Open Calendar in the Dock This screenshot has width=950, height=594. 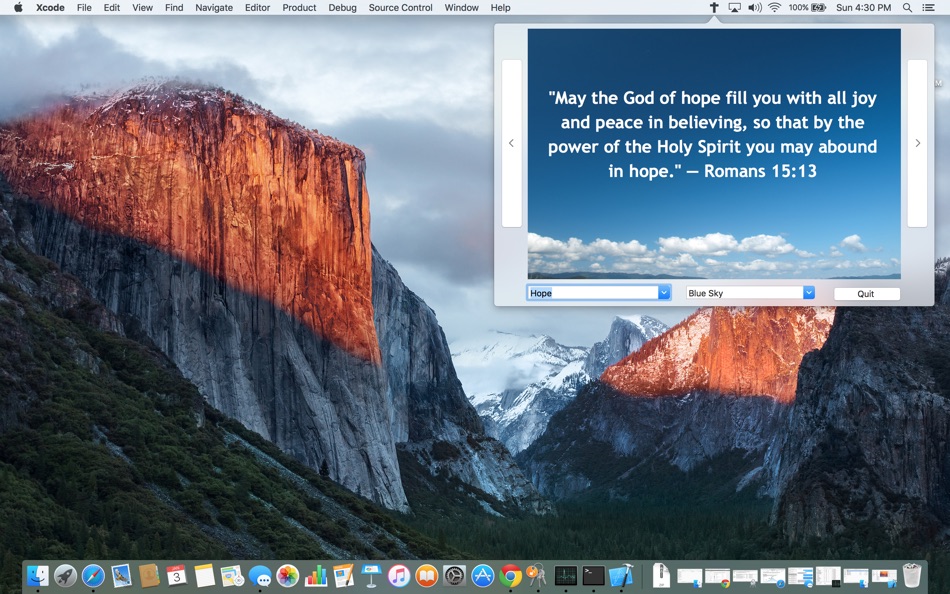176,576
